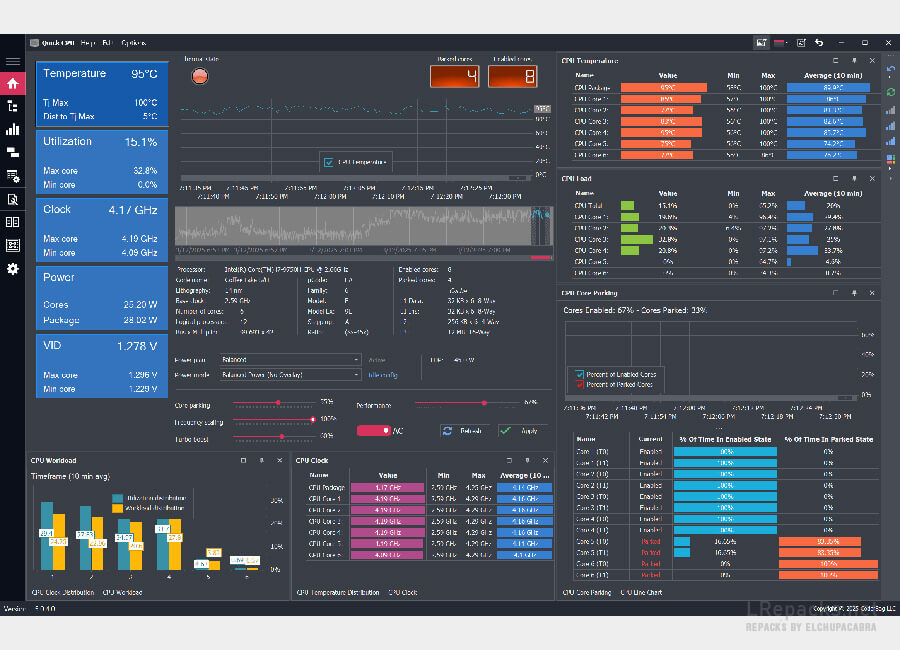Click the Home icon in the sidebar
This screenshot has height=650, width=900.
coord(12,84)
